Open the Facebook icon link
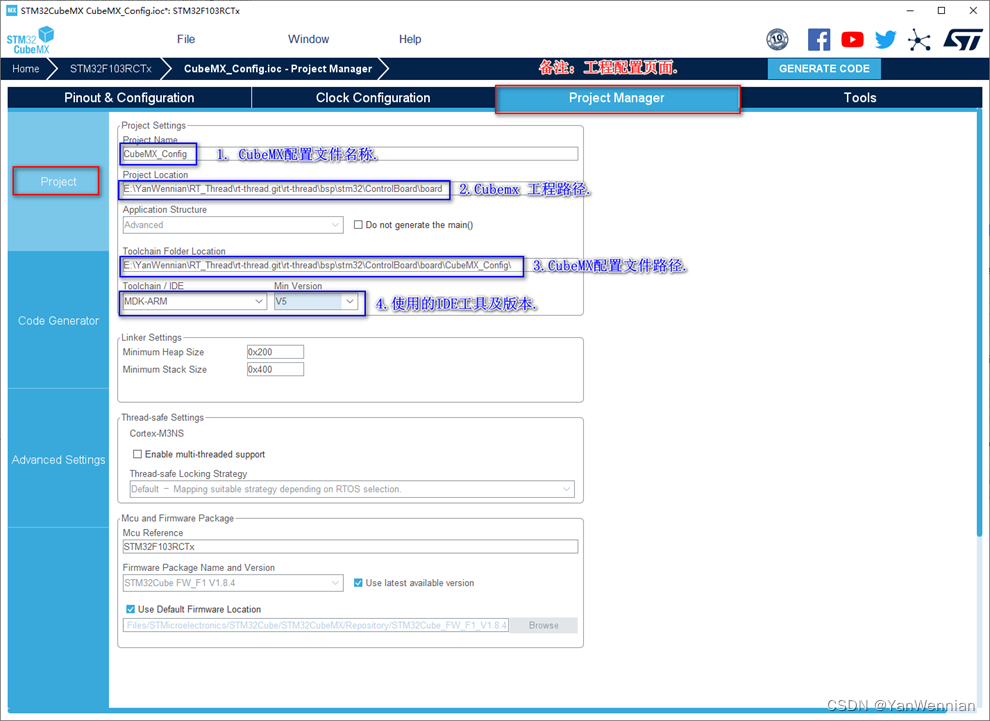The width and height of the screenshot is (990, 721). click(x=819, y=40)
